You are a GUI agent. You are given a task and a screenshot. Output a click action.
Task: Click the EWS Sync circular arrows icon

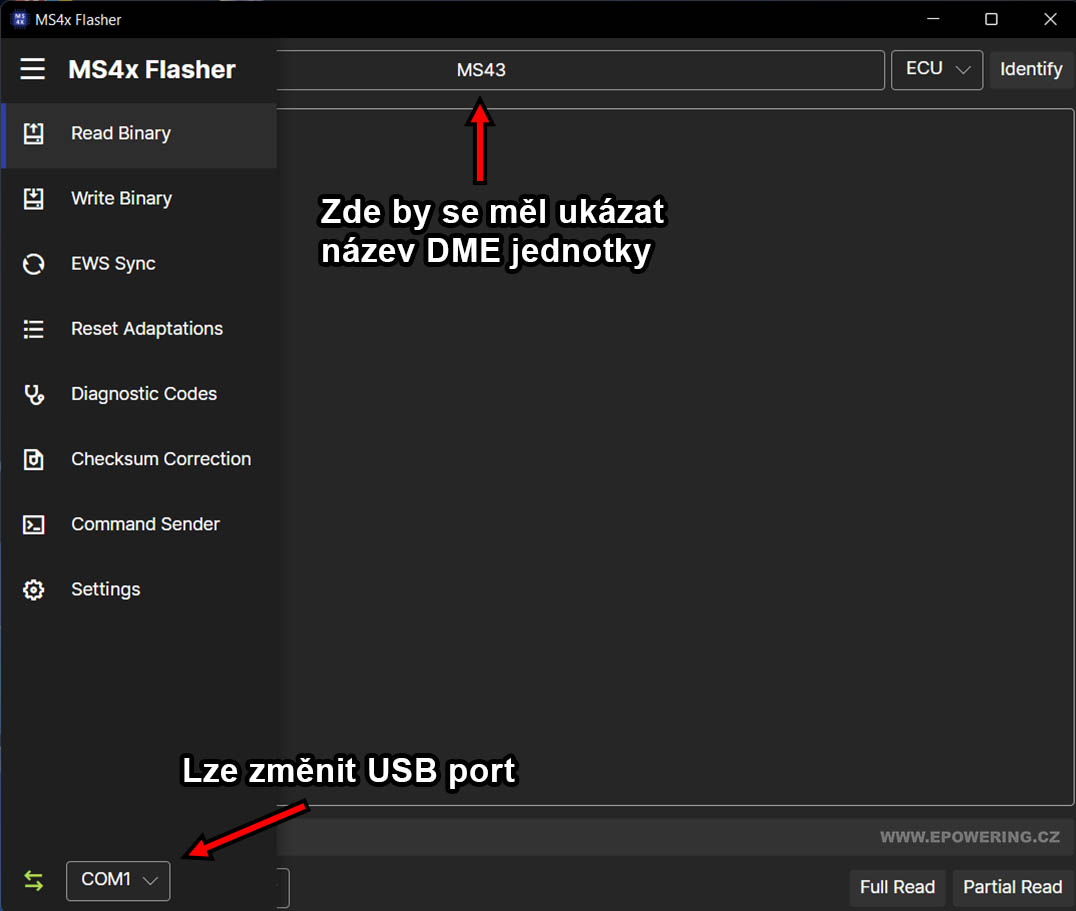point(34,263)
